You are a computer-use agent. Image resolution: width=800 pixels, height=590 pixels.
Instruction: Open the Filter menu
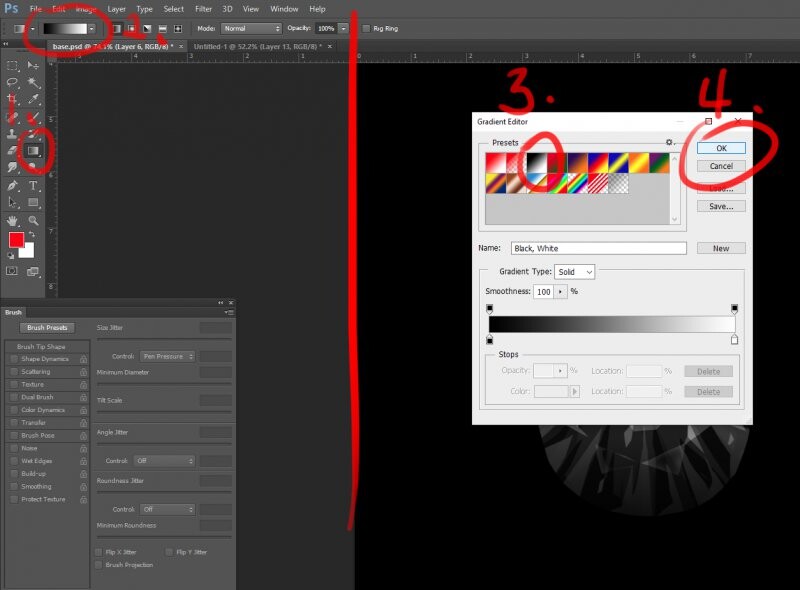pyautogui.click(x=201, y=9)
